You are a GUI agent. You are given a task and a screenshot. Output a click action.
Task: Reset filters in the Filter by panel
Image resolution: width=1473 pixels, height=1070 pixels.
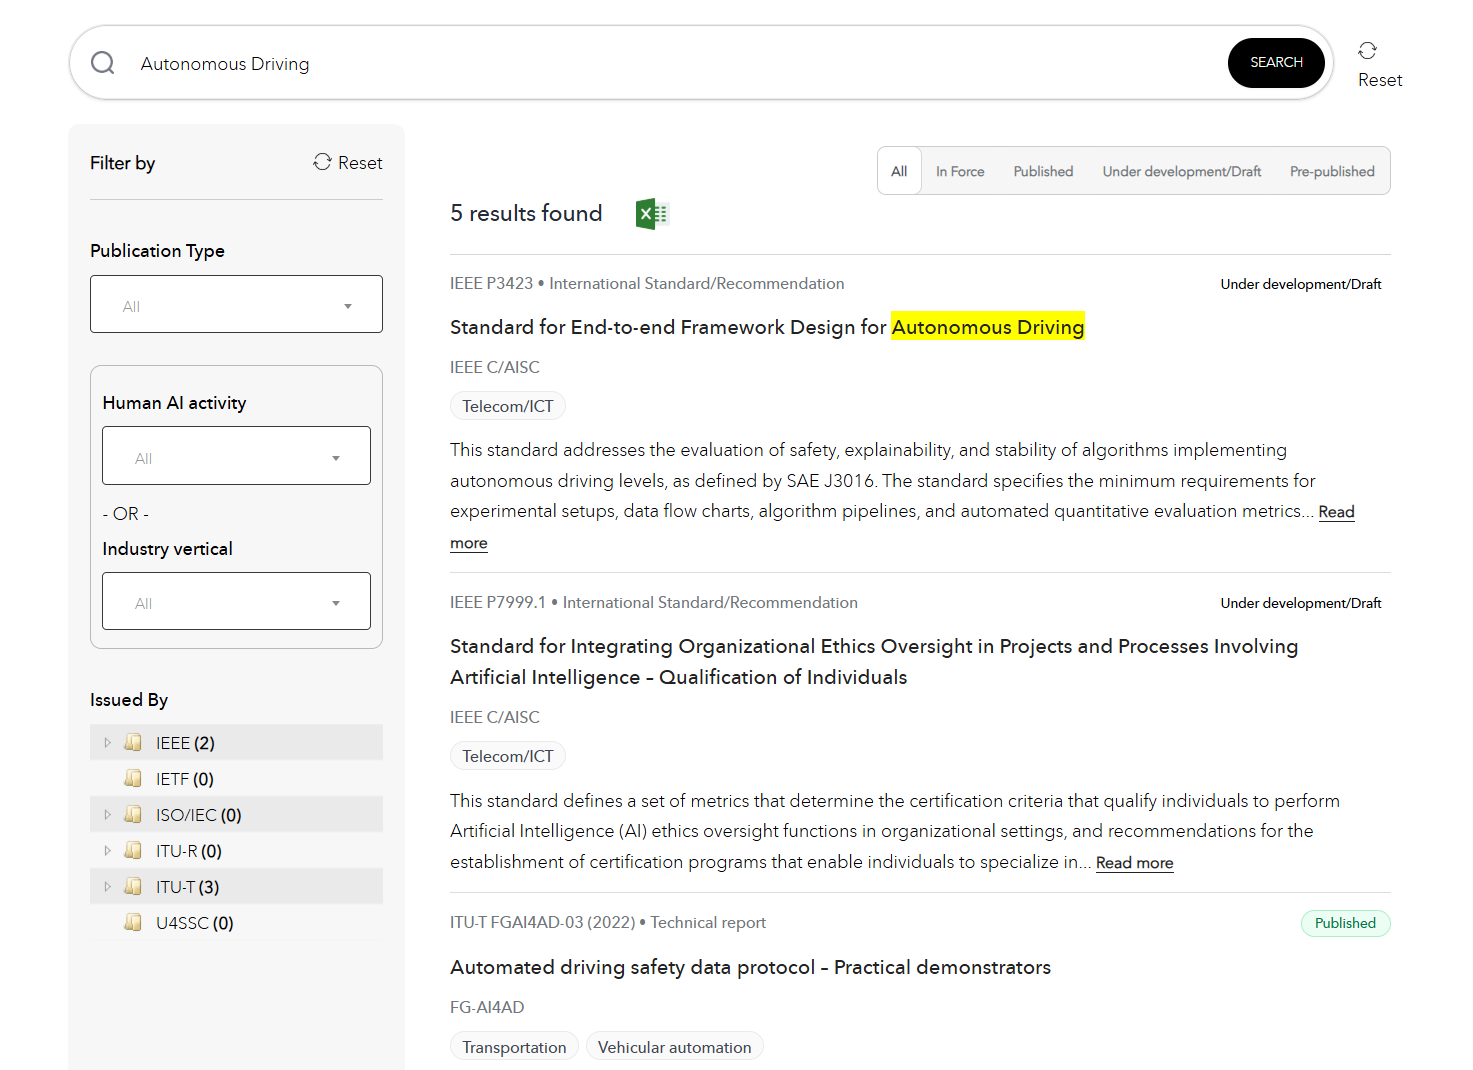348,163
